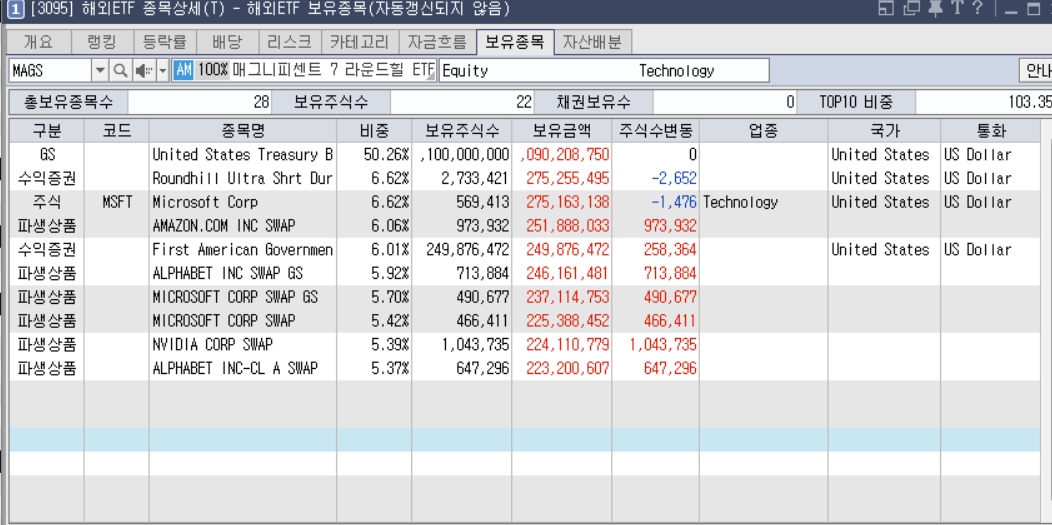
Task: Click the 5.42% weight cell
Action: pos(374,320)
